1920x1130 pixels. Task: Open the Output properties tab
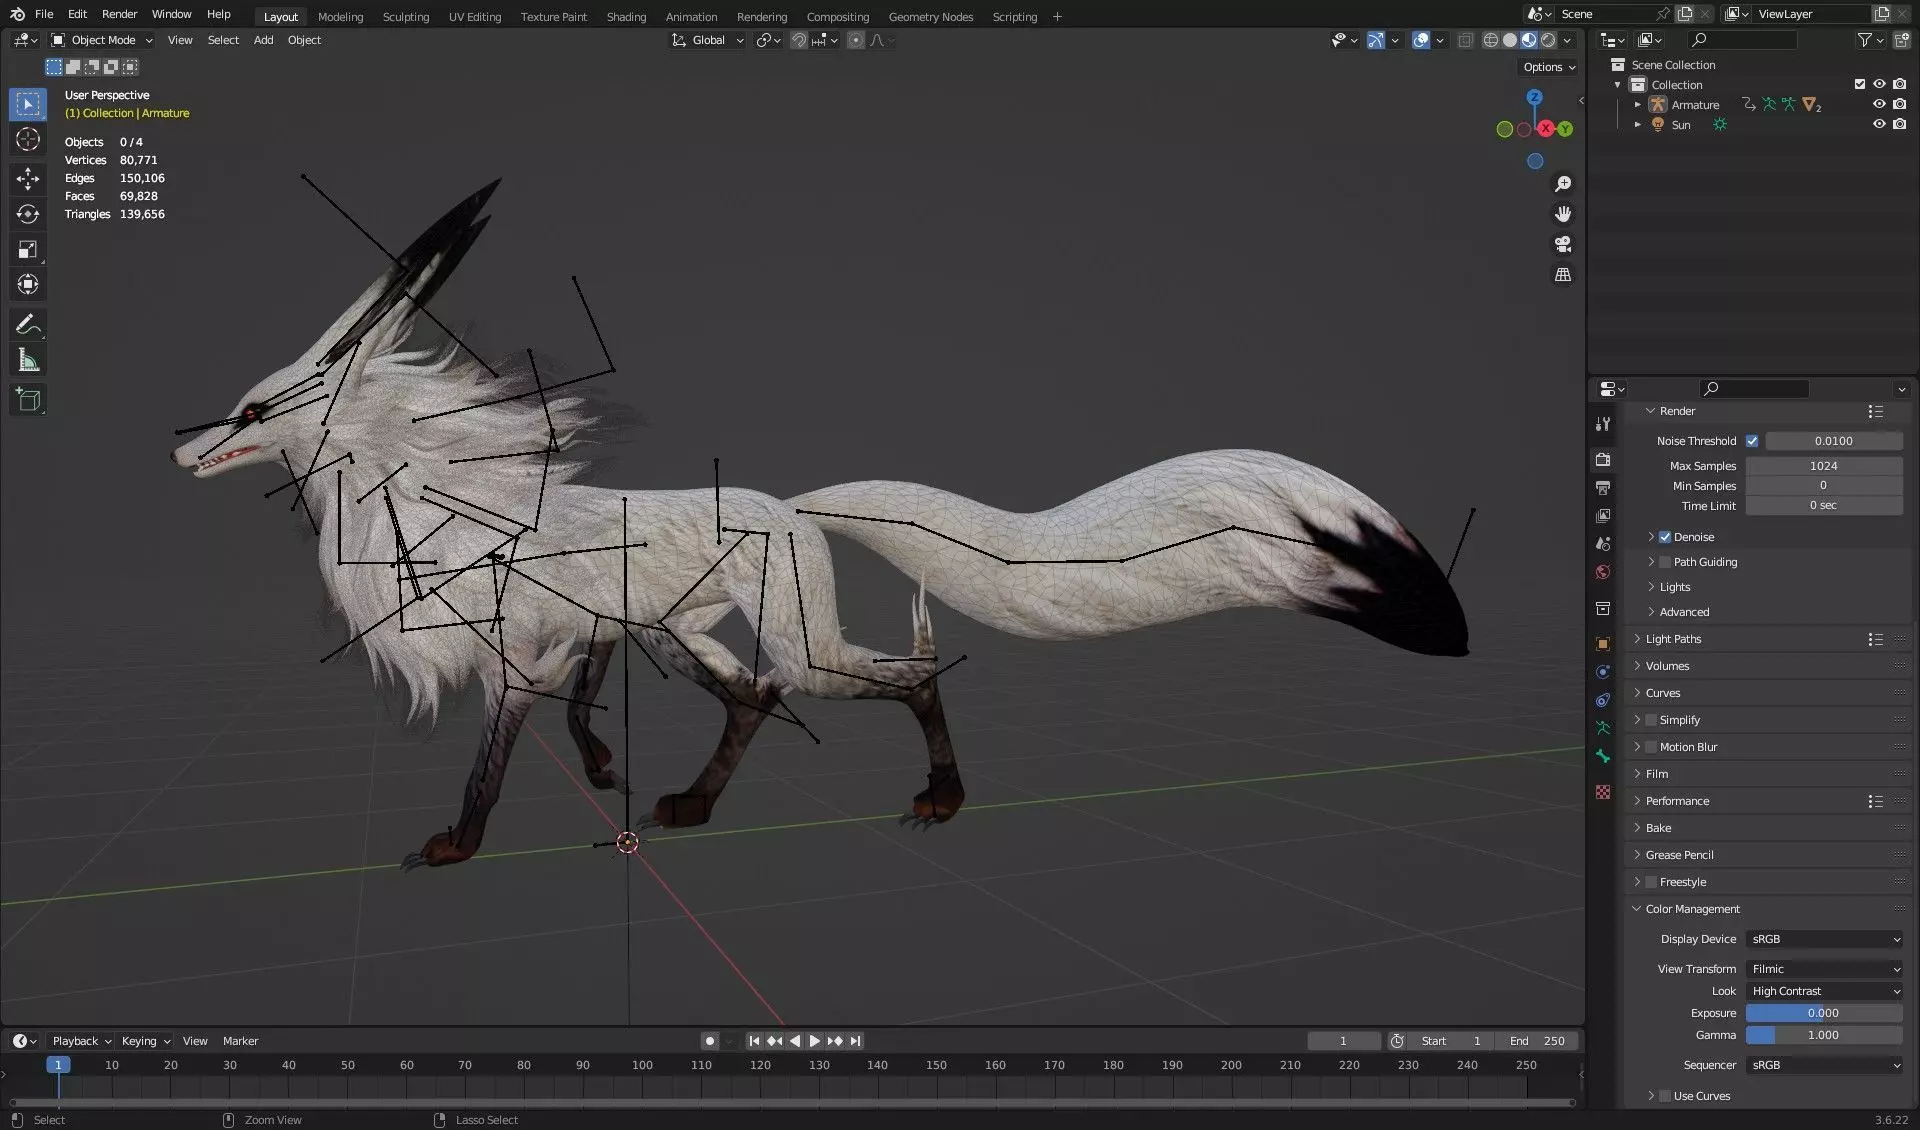[1603, 488]
